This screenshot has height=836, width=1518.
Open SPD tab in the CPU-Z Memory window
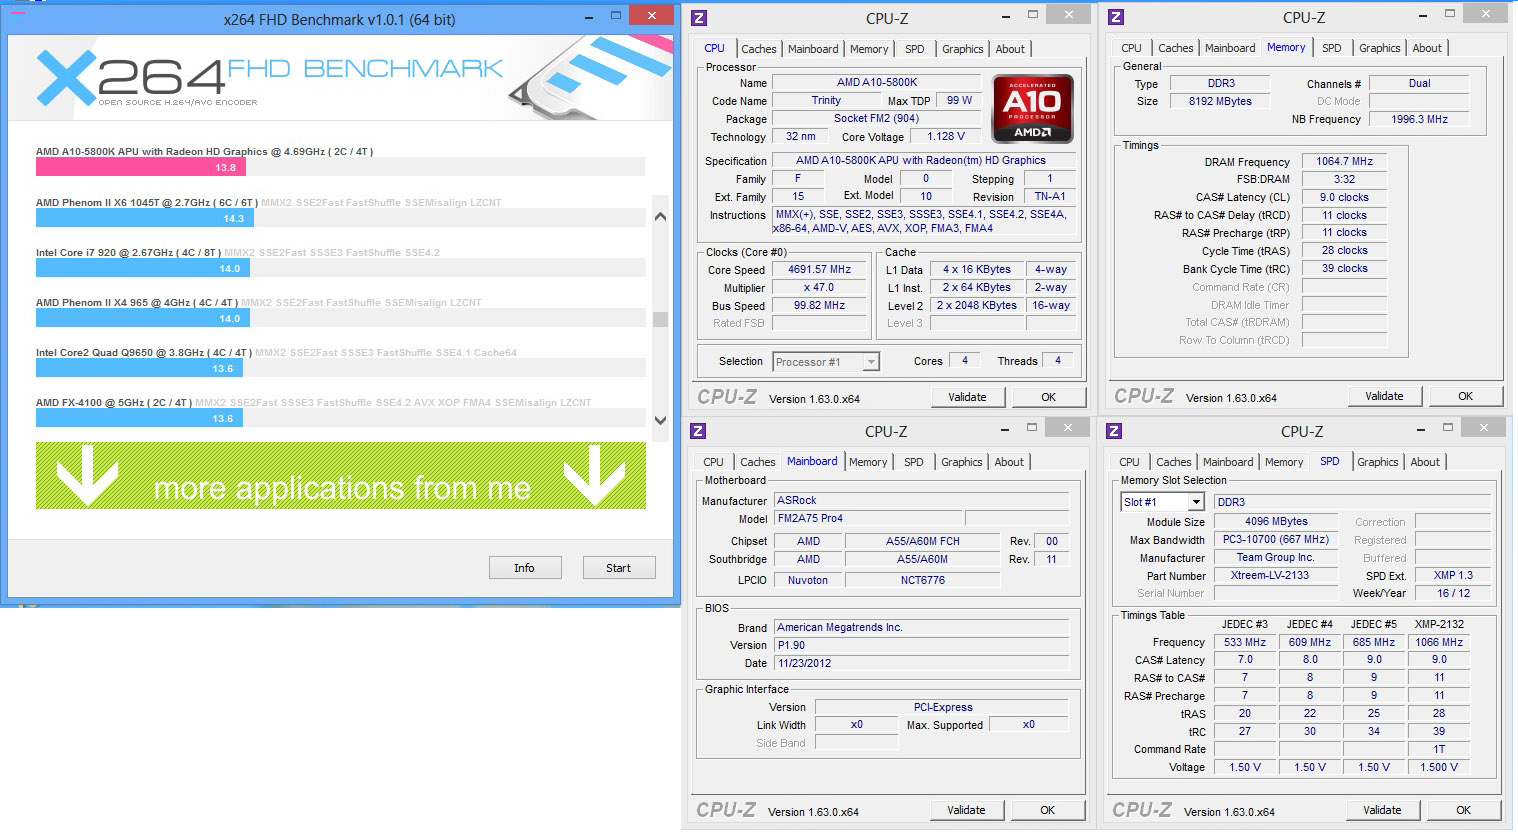(x=1331, y=48)
